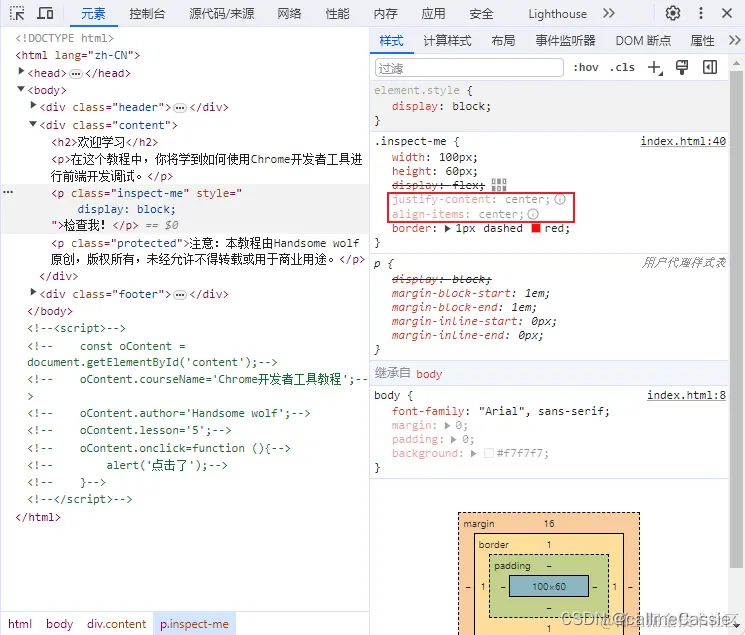Click the display: block value in element.style

[471, 106]
